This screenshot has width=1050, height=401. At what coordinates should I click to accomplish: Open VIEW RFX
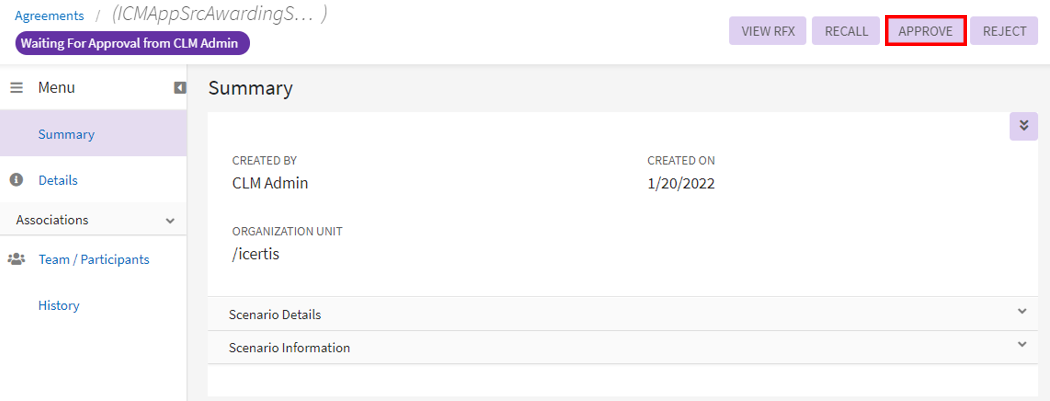768,31
